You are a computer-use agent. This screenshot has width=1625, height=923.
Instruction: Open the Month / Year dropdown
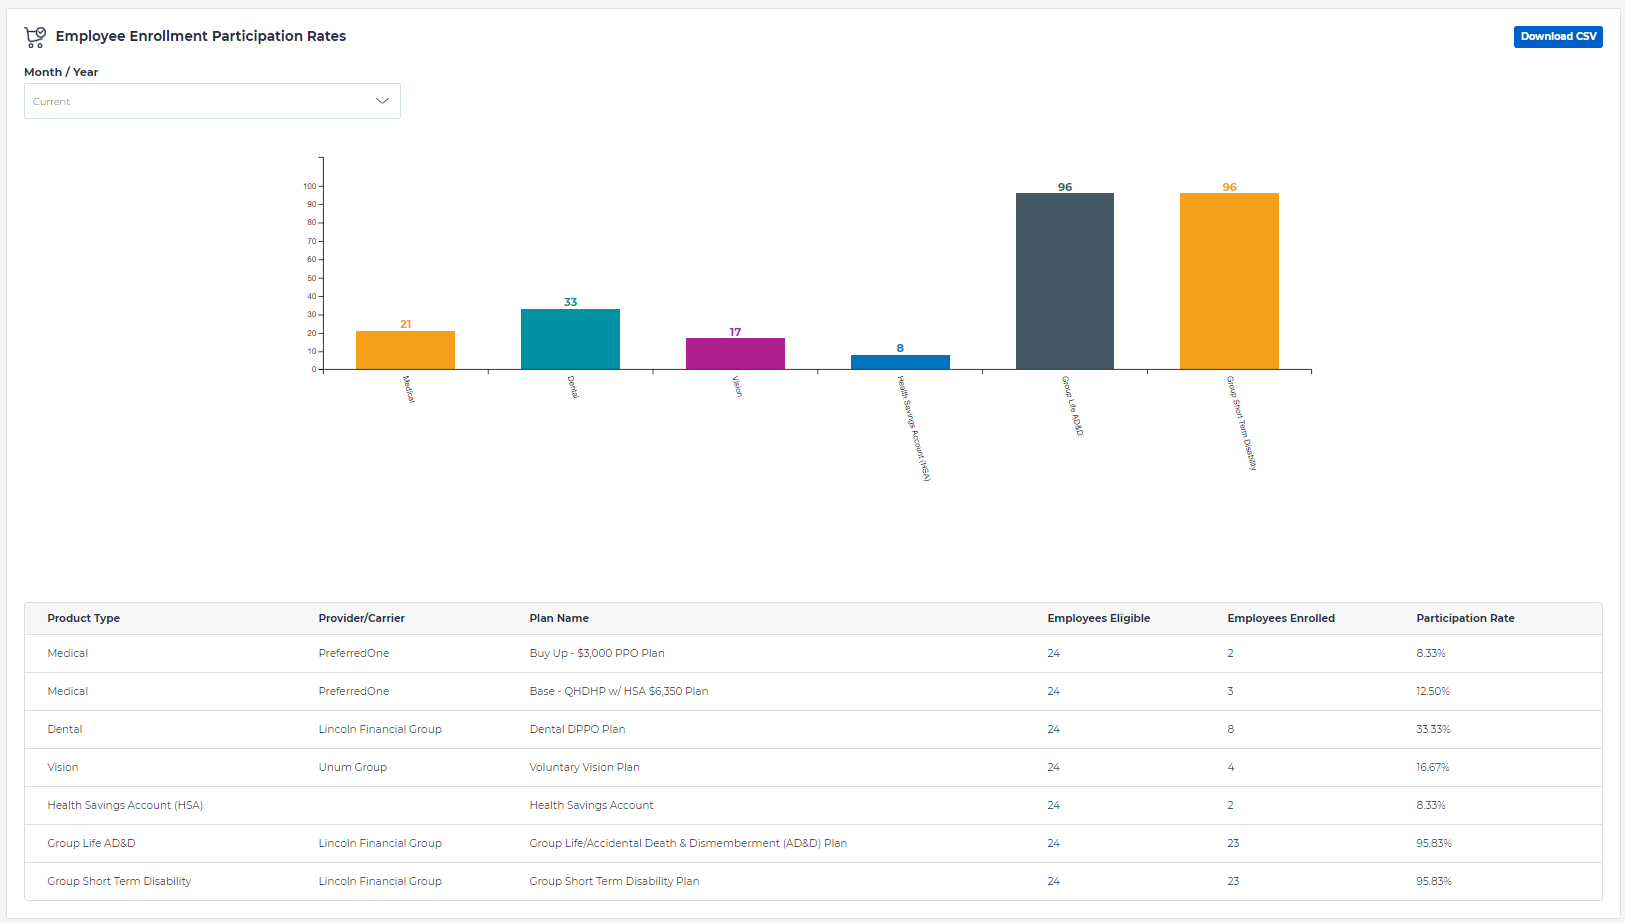[x=212, y=101]
